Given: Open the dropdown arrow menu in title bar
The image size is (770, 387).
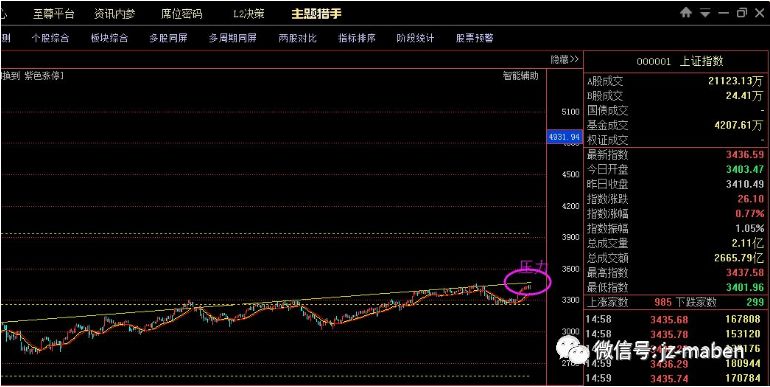Looking at the screenshot, I should click(x=705, y=13).
